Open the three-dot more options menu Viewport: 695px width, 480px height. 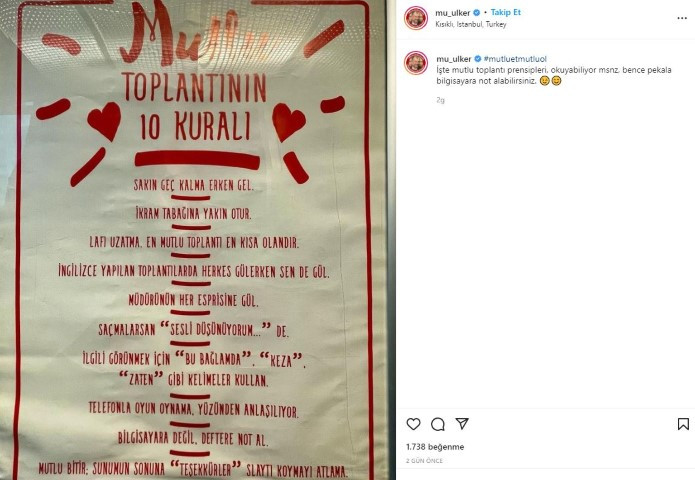(x=682, y=18)
